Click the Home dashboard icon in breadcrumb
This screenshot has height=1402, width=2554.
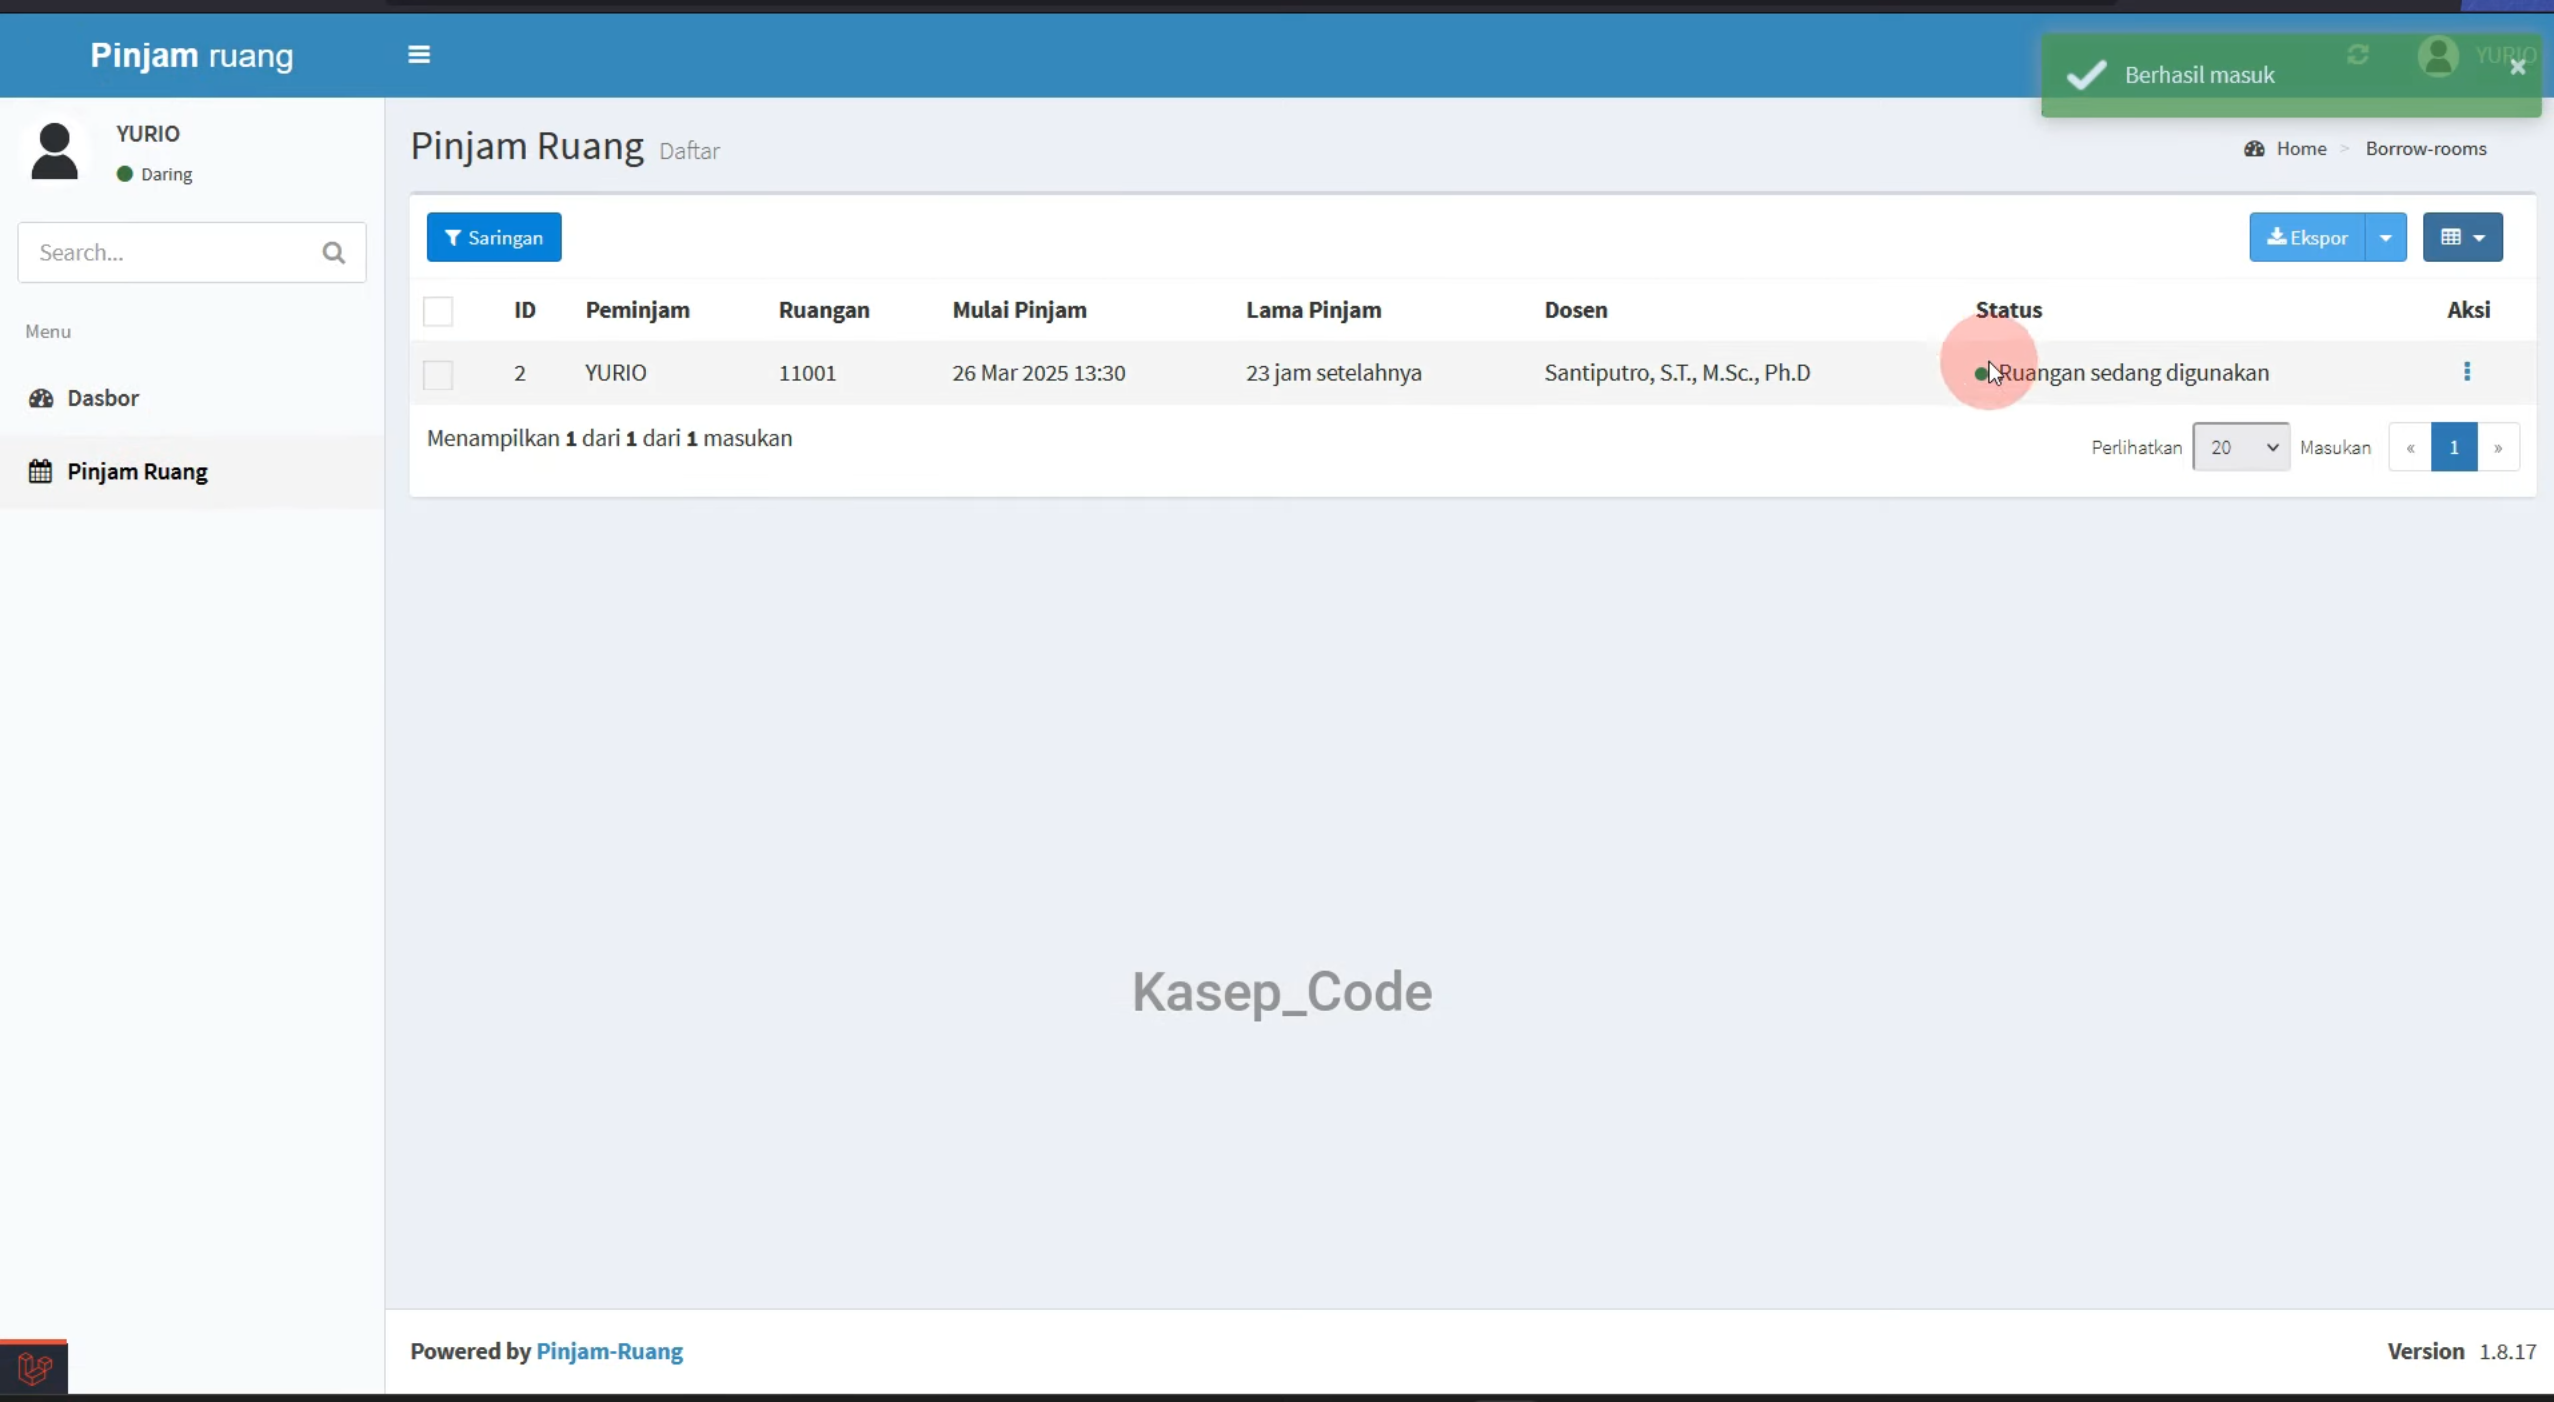pos(2254,149)
